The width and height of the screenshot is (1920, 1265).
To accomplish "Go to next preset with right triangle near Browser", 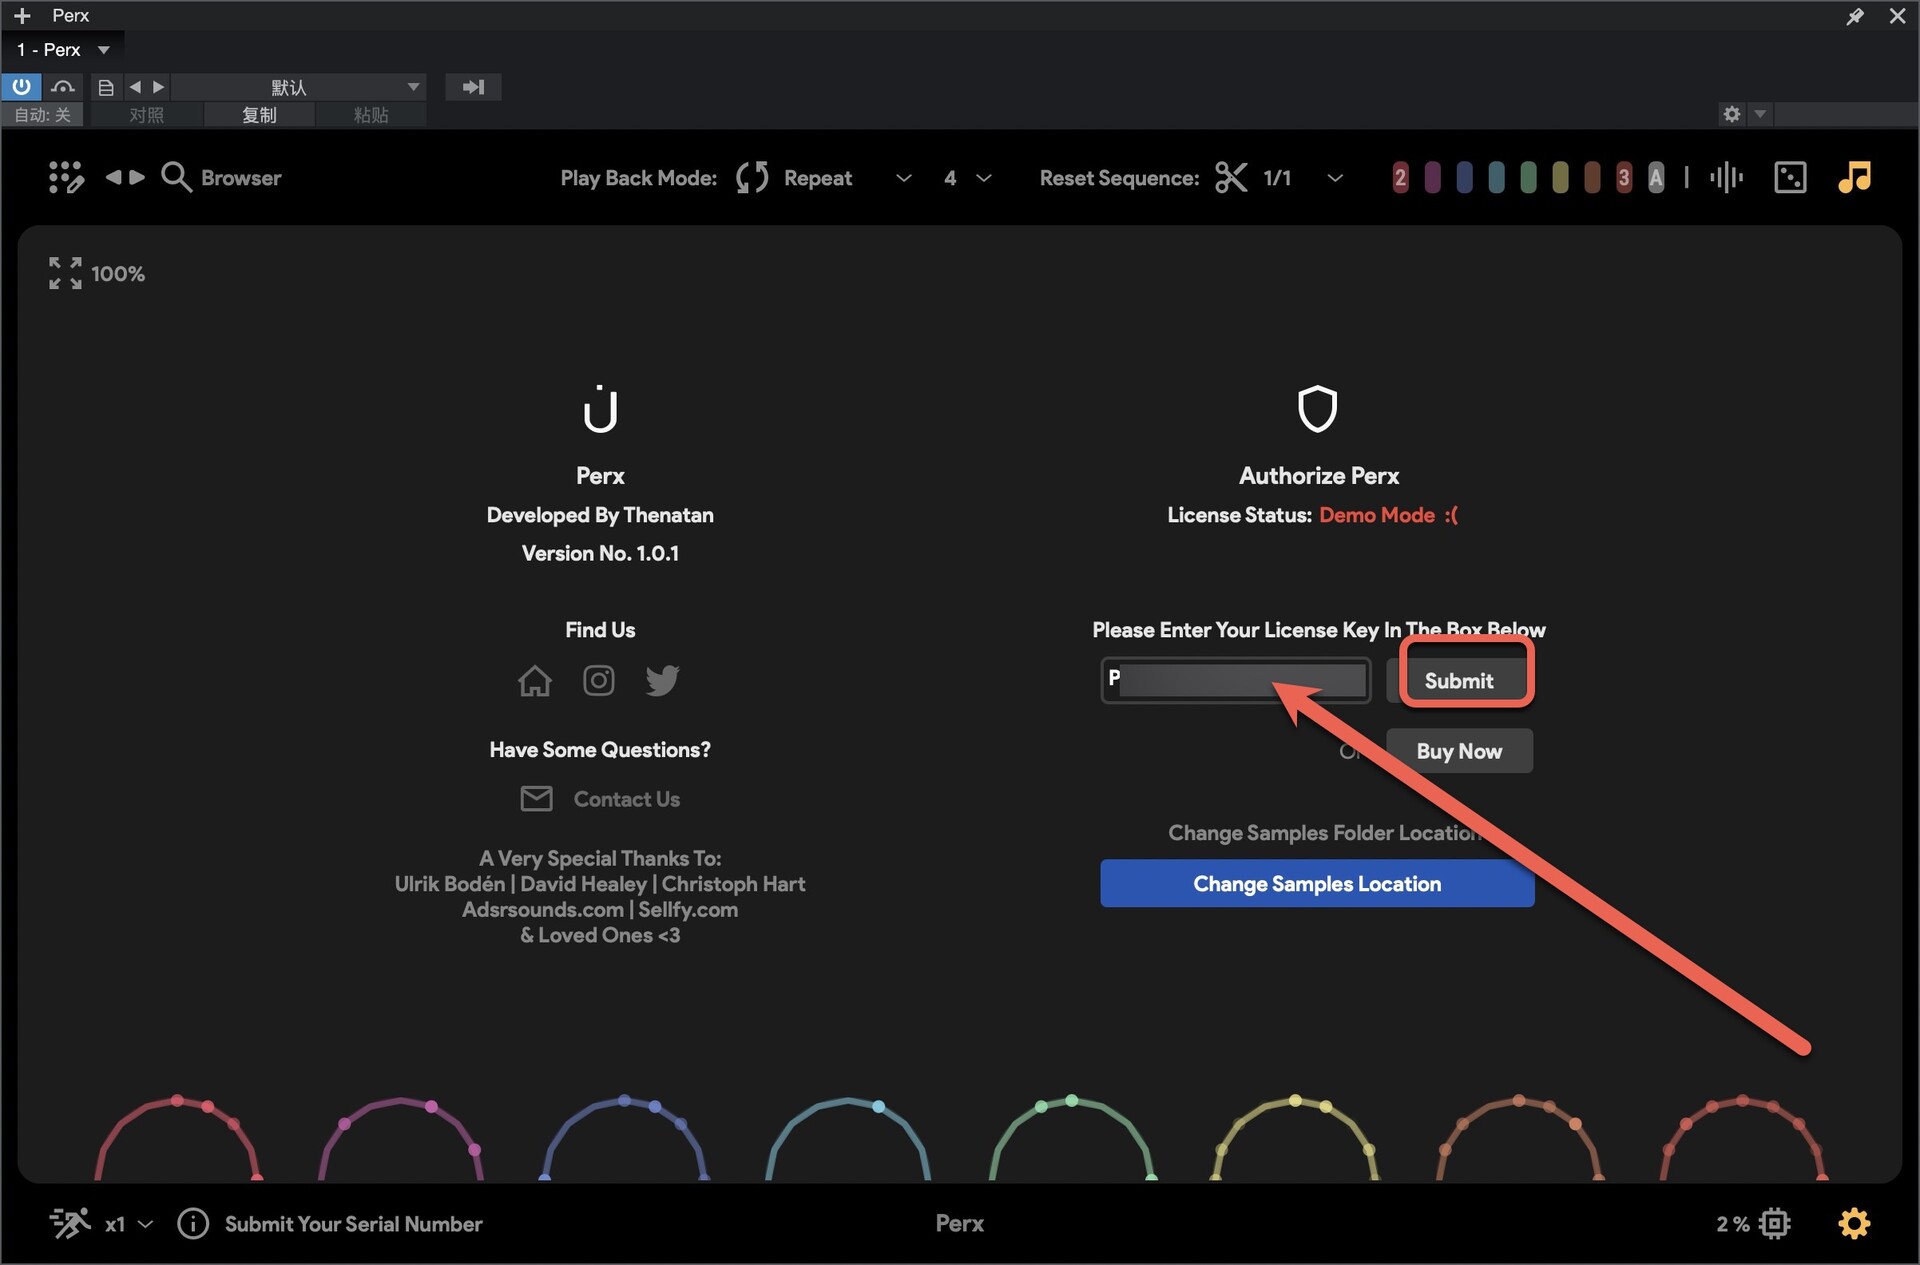I will [138, 177].
